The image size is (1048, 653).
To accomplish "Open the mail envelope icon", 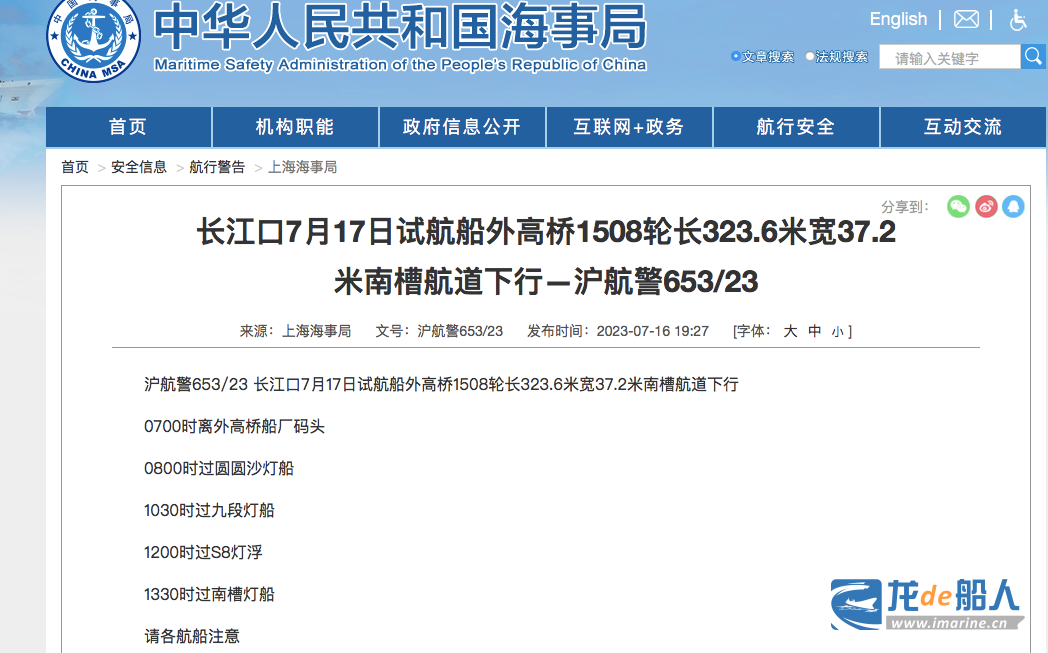I will 966,19.
